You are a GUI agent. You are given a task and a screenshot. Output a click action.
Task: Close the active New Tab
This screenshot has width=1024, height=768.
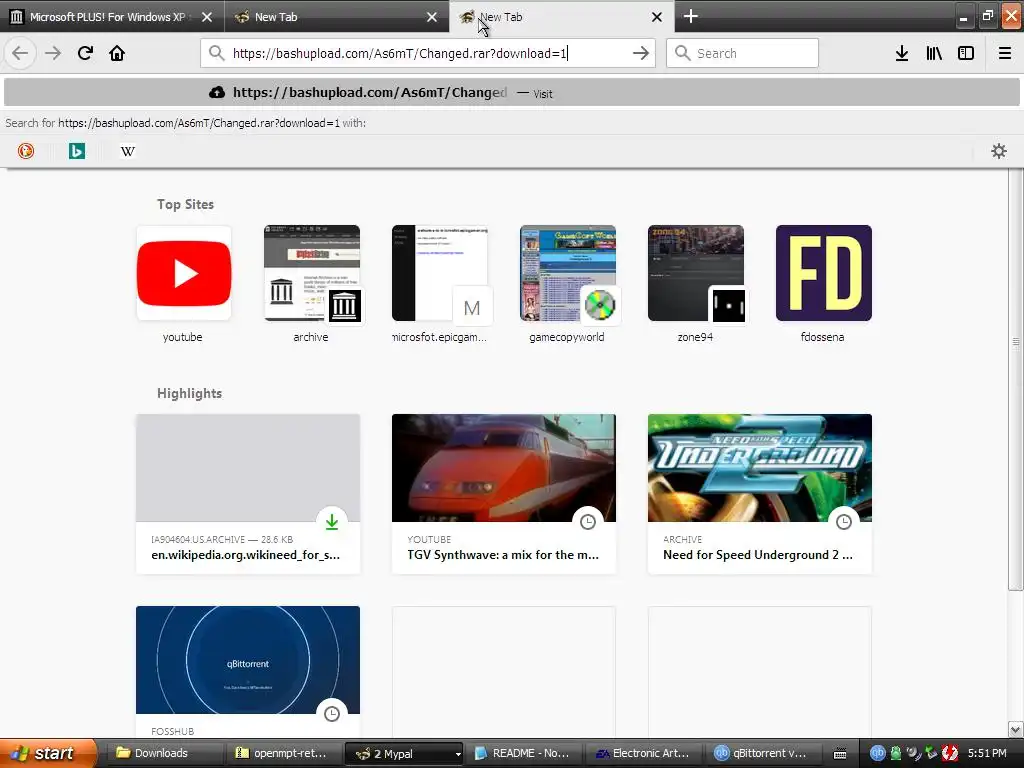pyautogui.click(x=657, y=17)
